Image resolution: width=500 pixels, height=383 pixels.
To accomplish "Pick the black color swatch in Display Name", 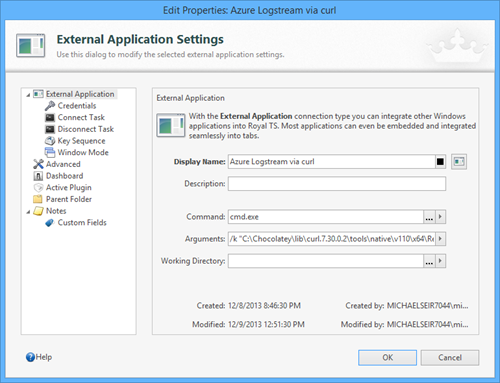I will pos(440,162).
